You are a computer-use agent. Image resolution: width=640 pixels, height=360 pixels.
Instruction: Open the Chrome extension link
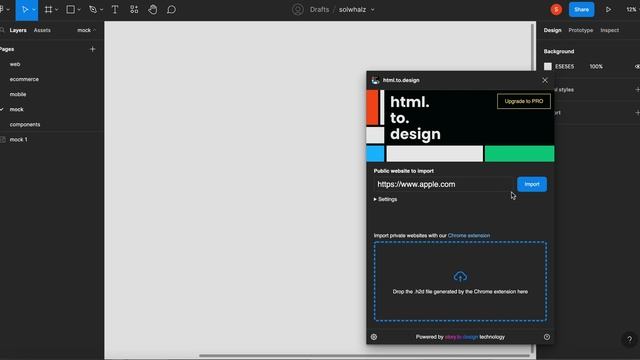469,236
